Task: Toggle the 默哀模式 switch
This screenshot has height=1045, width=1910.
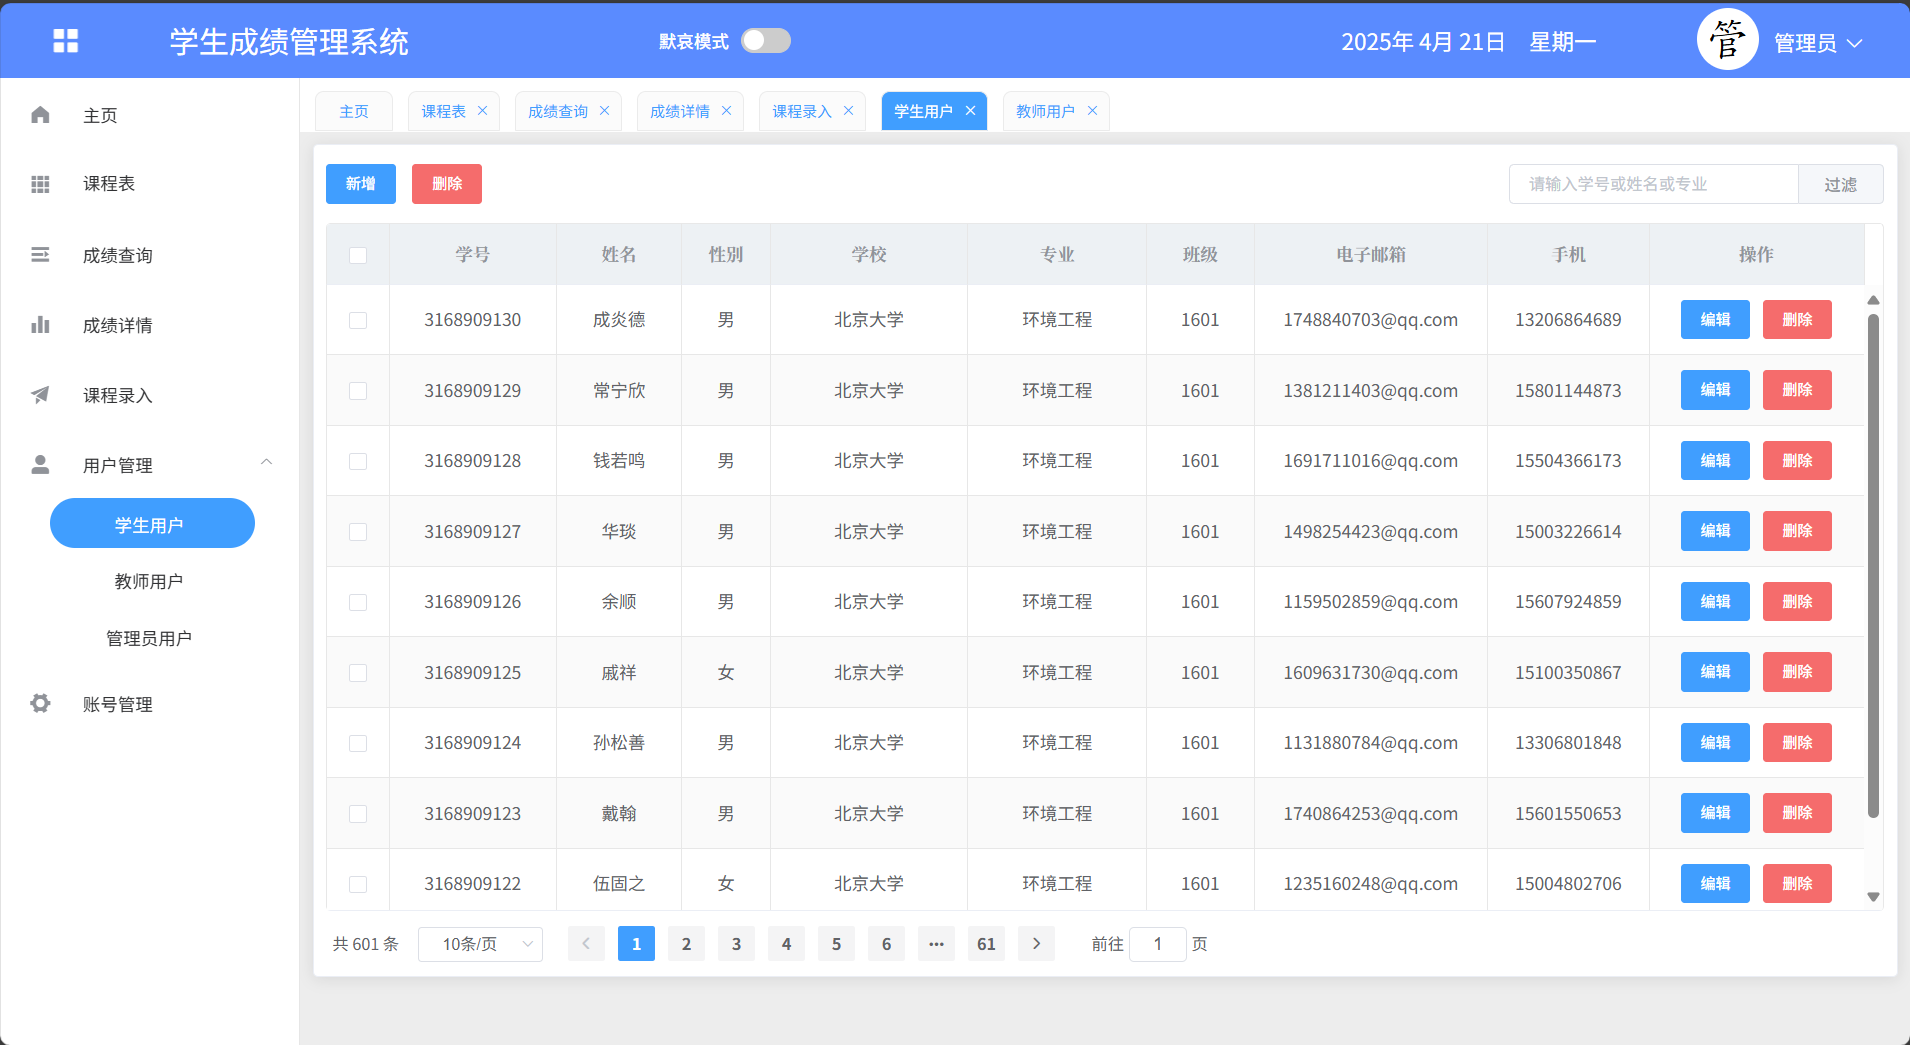Action: pos(765,41)
